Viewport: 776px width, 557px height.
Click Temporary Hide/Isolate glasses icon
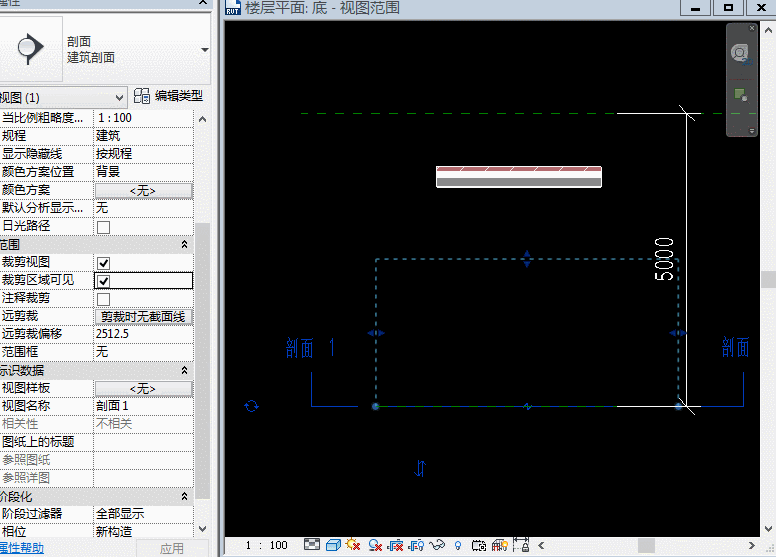point(437,545)
